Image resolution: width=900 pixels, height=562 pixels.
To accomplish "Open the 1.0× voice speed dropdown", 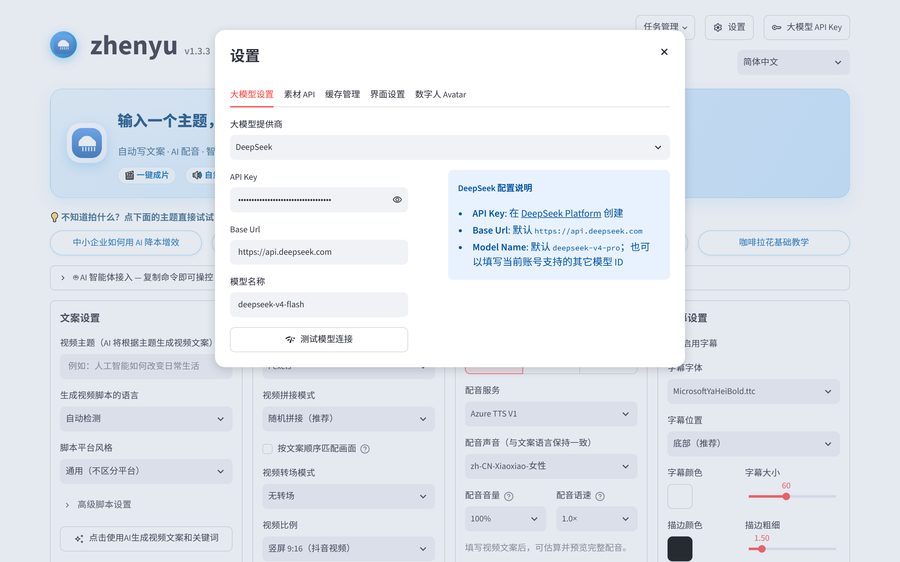I will coord(596,518).
